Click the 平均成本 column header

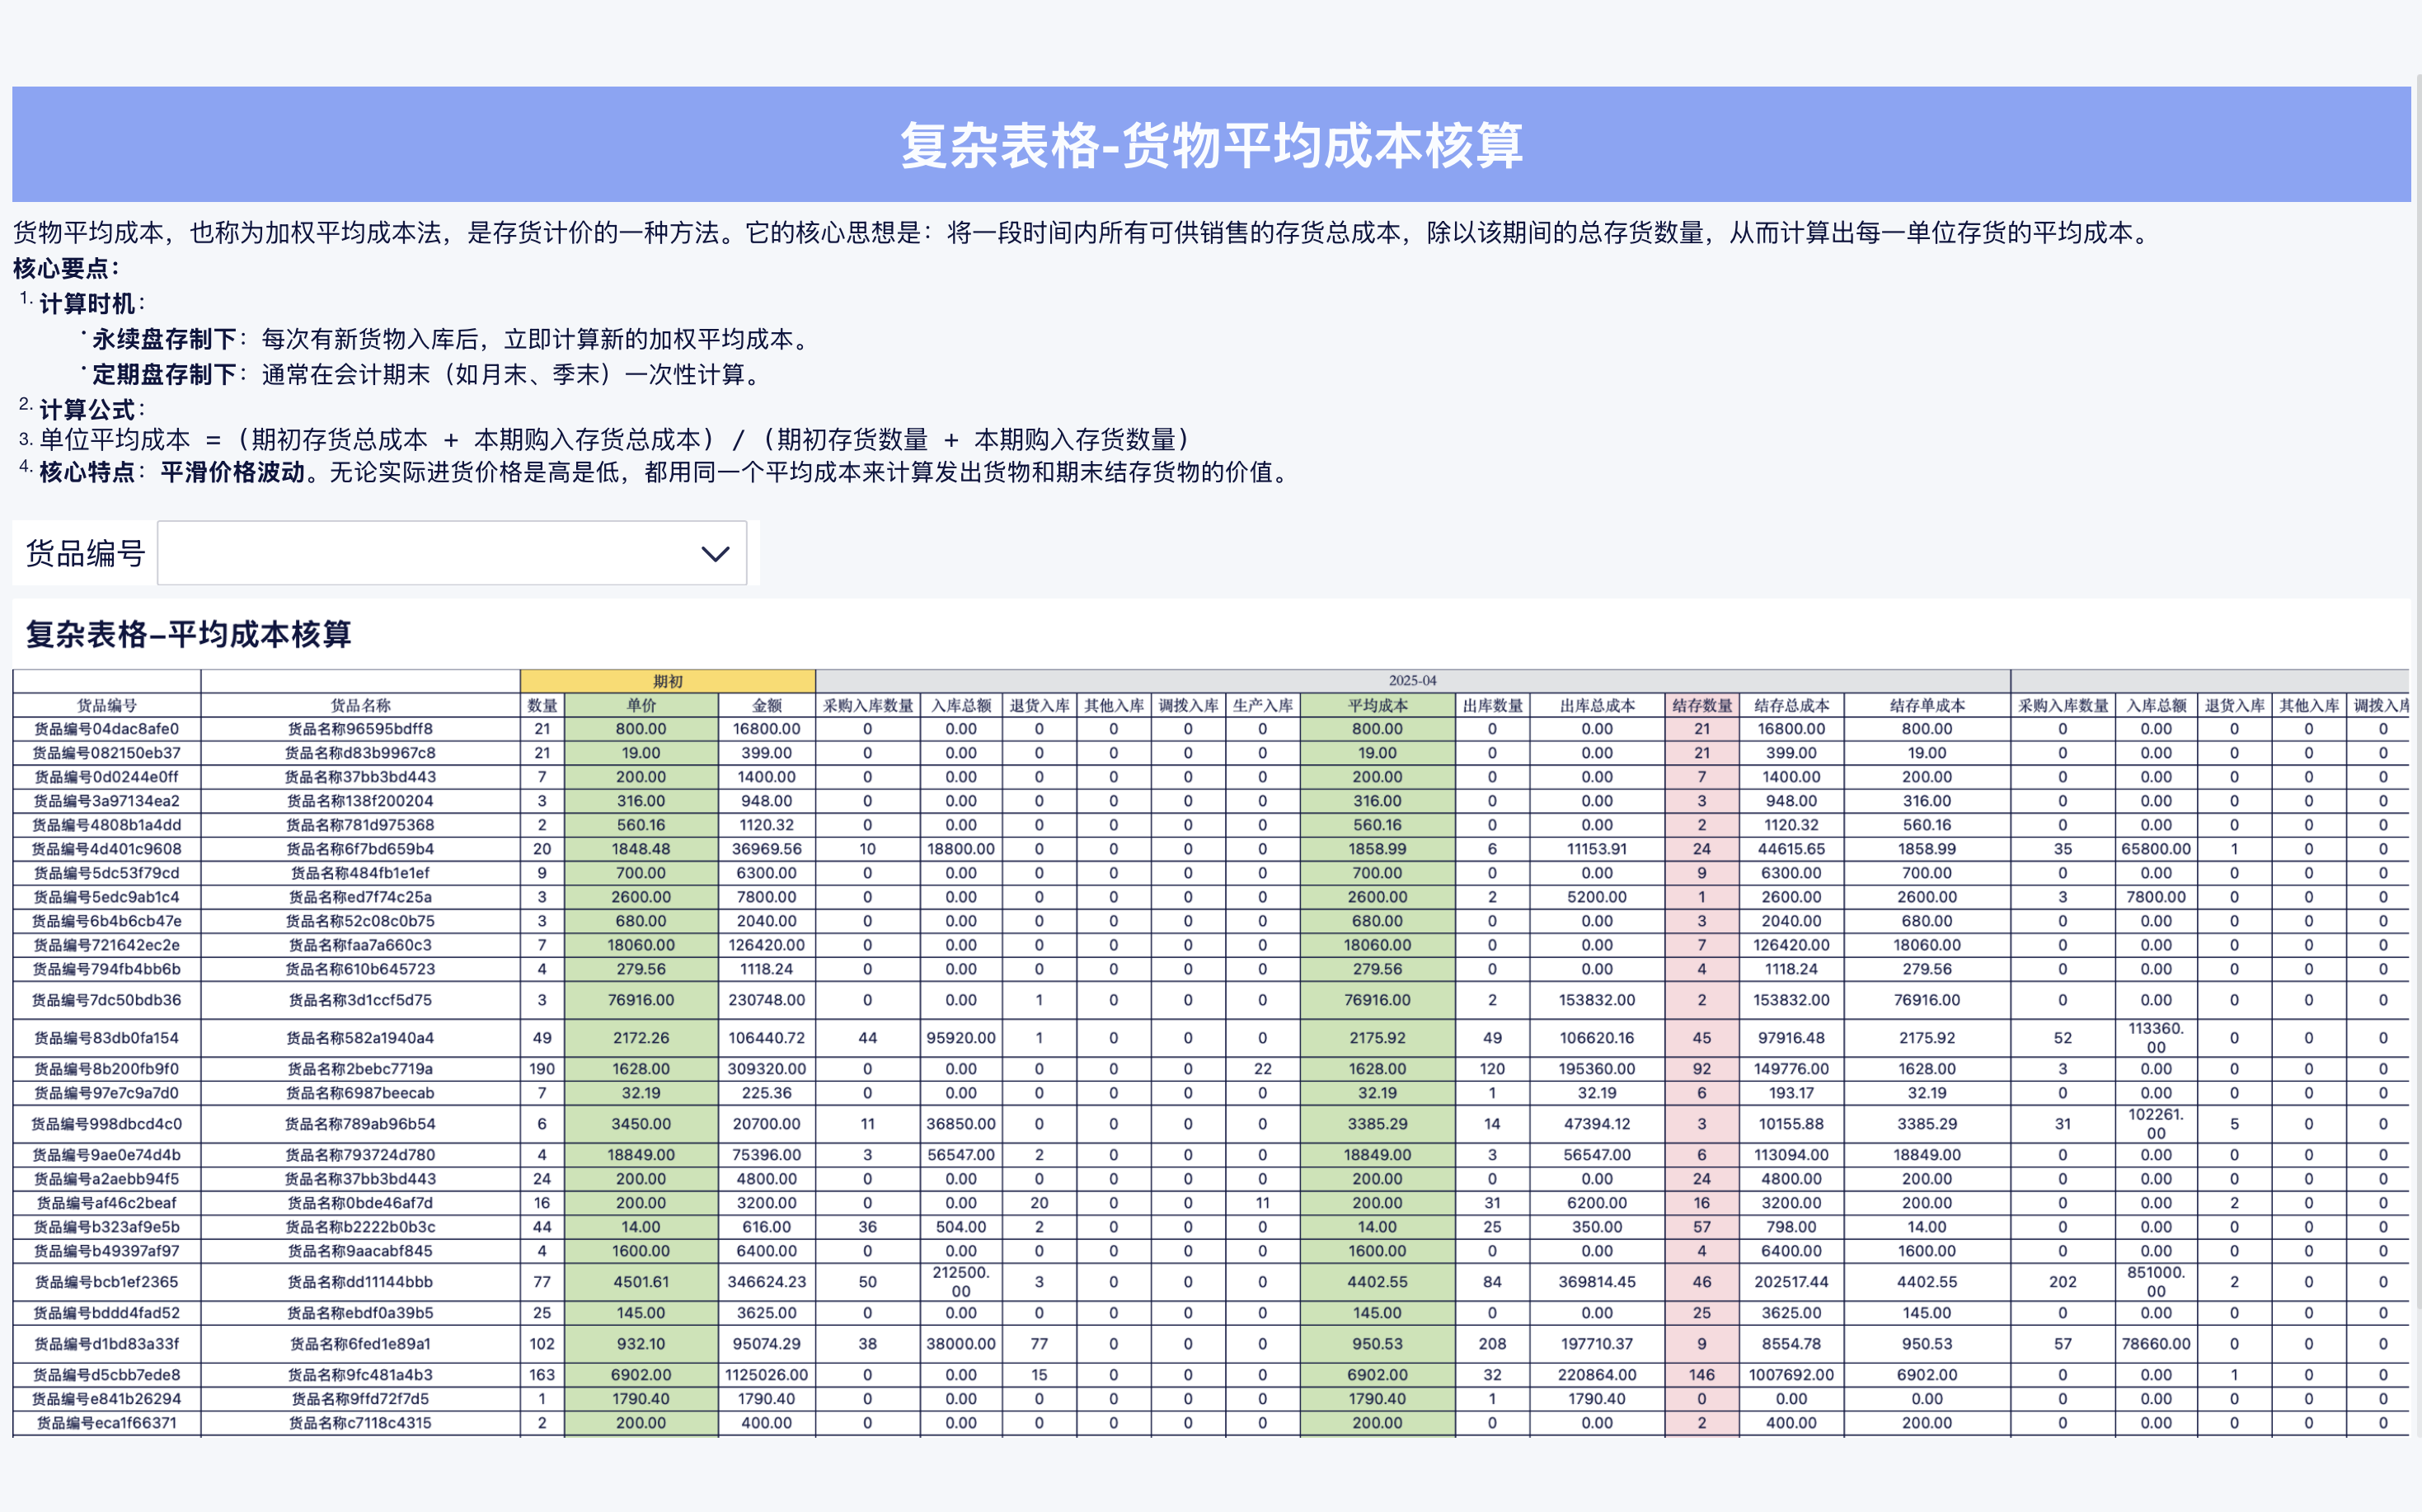point(1377,704)
